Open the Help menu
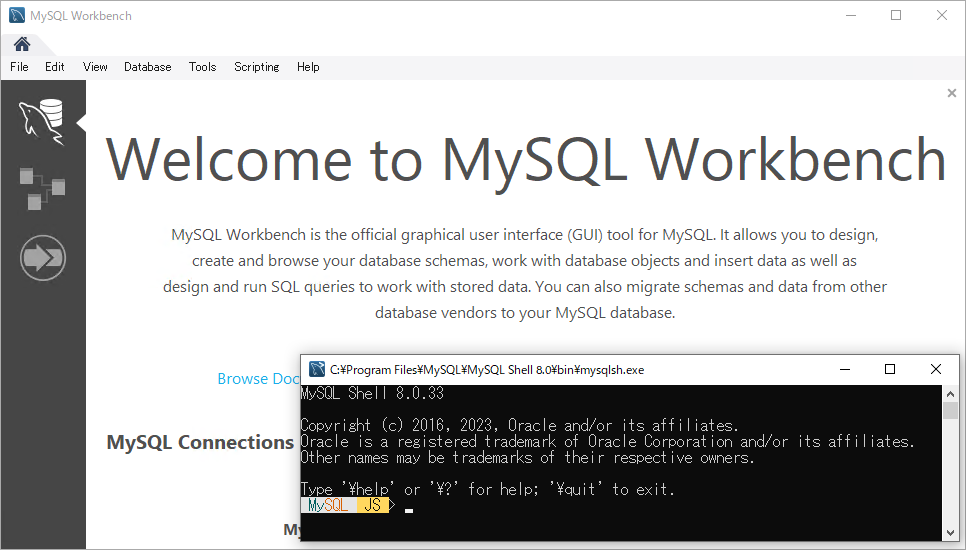This screenshot has width=966, height=550. coord(308,67)
